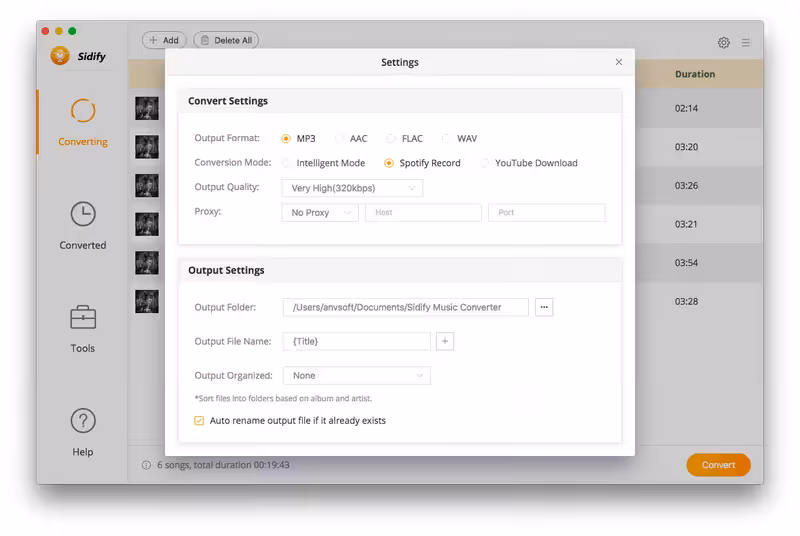Expand the Output Quality dropdown
The image size is (800, 536).
tap(352, 188)
